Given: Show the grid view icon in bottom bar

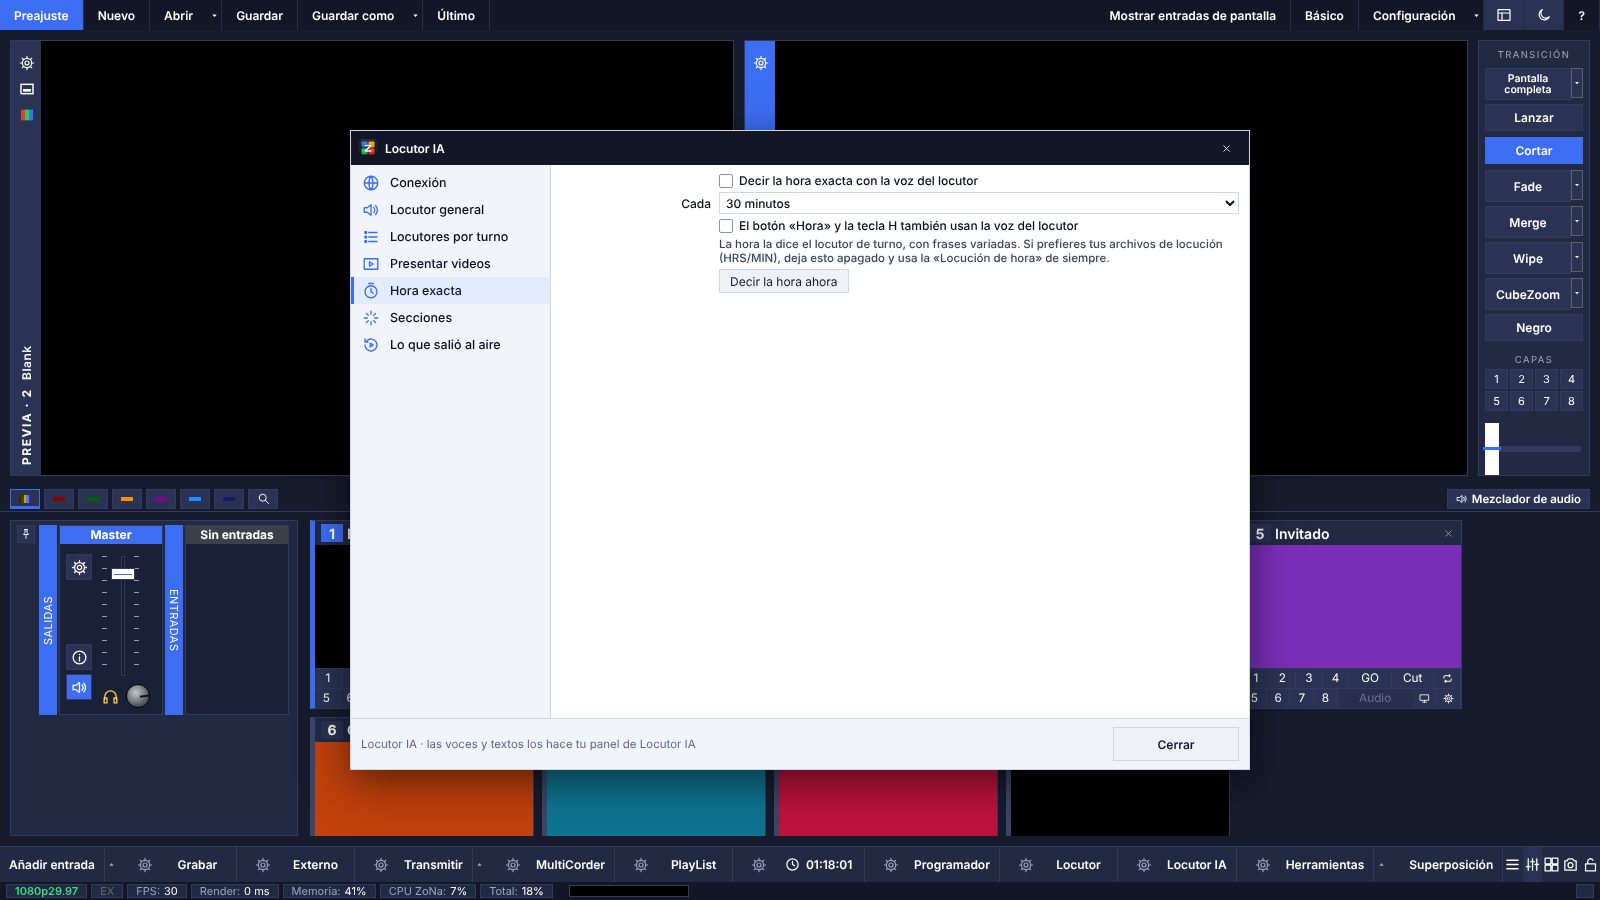Looking at the screenshot, I should [1551, 865].
